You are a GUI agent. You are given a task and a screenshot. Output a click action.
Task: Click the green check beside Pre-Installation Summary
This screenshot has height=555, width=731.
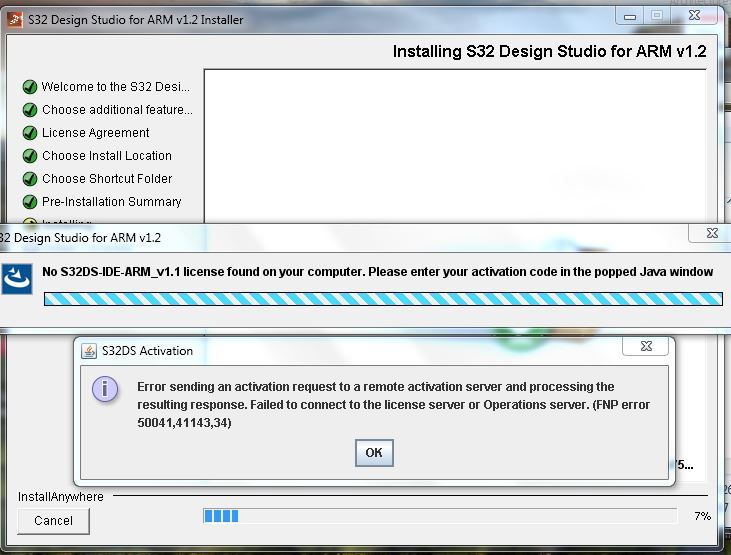point(30,202)
